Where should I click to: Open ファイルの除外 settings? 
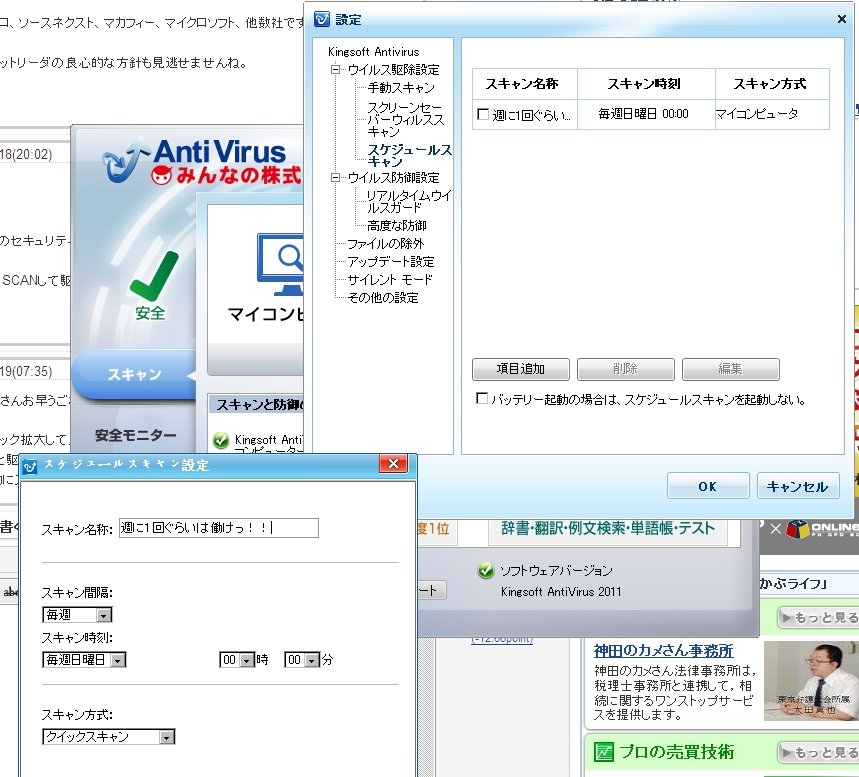coord(386,243)
